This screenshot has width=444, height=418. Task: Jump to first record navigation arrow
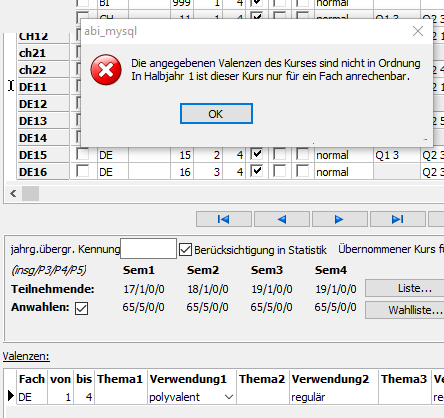[224, 219]
